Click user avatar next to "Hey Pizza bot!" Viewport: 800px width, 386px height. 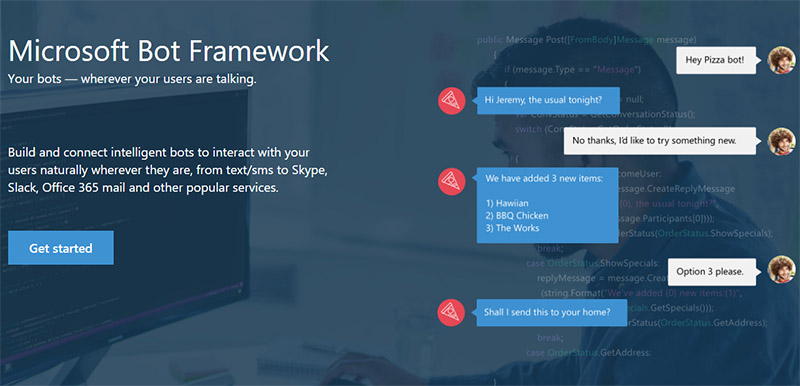[782, 60]
